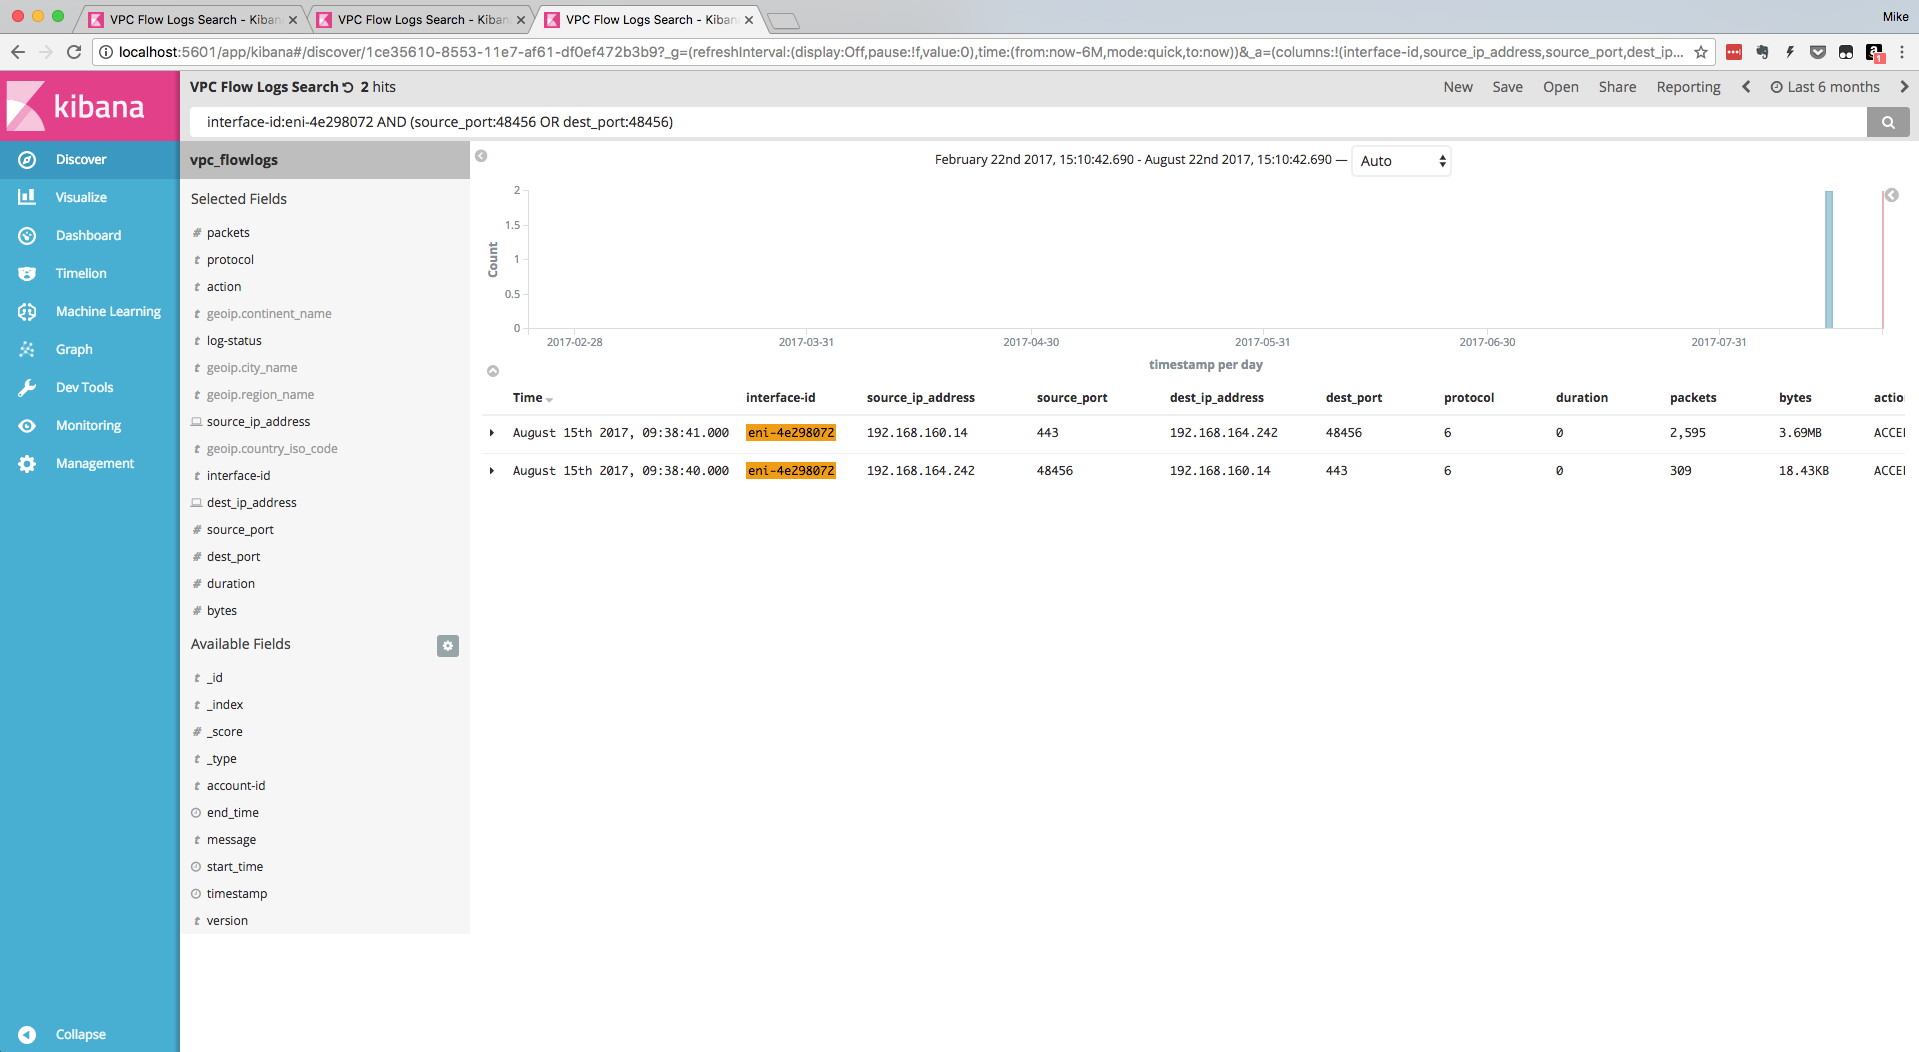Click the chart legend toggle icon
This screenshot has height=1052, width=1919.
pos(1892,195)
